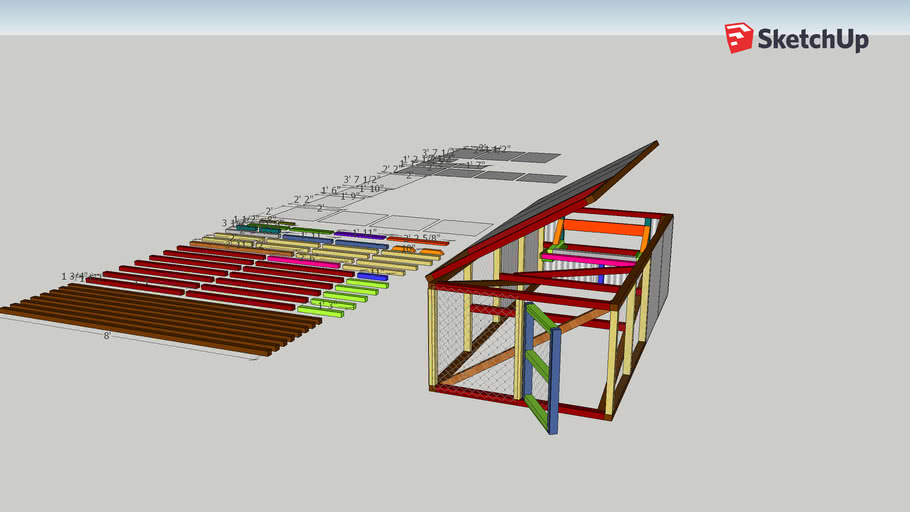Select the pink board in the lumber layout
The image size is (910, 512).
304,262
